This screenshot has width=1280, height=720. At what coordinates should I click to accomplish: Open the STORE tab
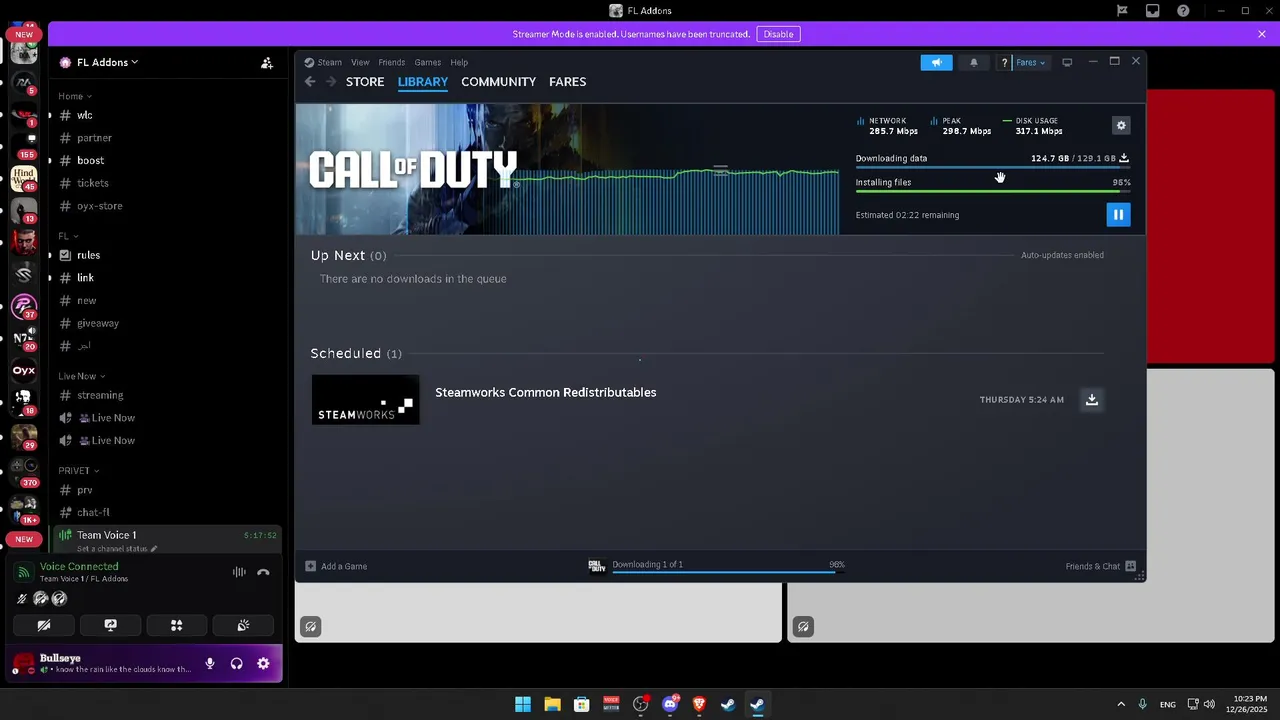365,82
